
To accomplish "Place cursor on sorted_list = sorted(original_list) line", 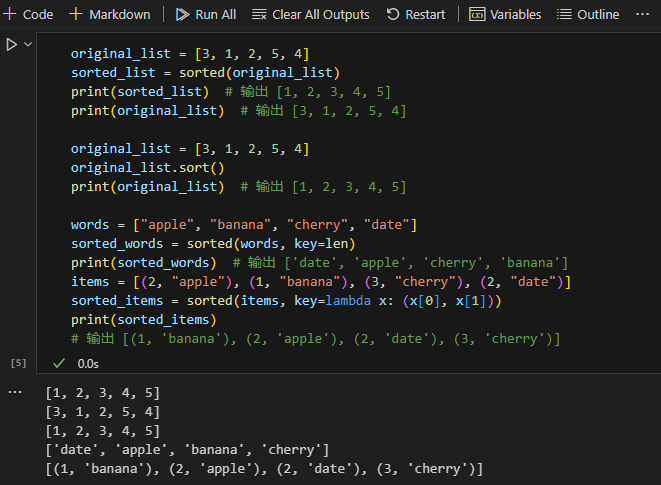I will [x=205, y=73].
